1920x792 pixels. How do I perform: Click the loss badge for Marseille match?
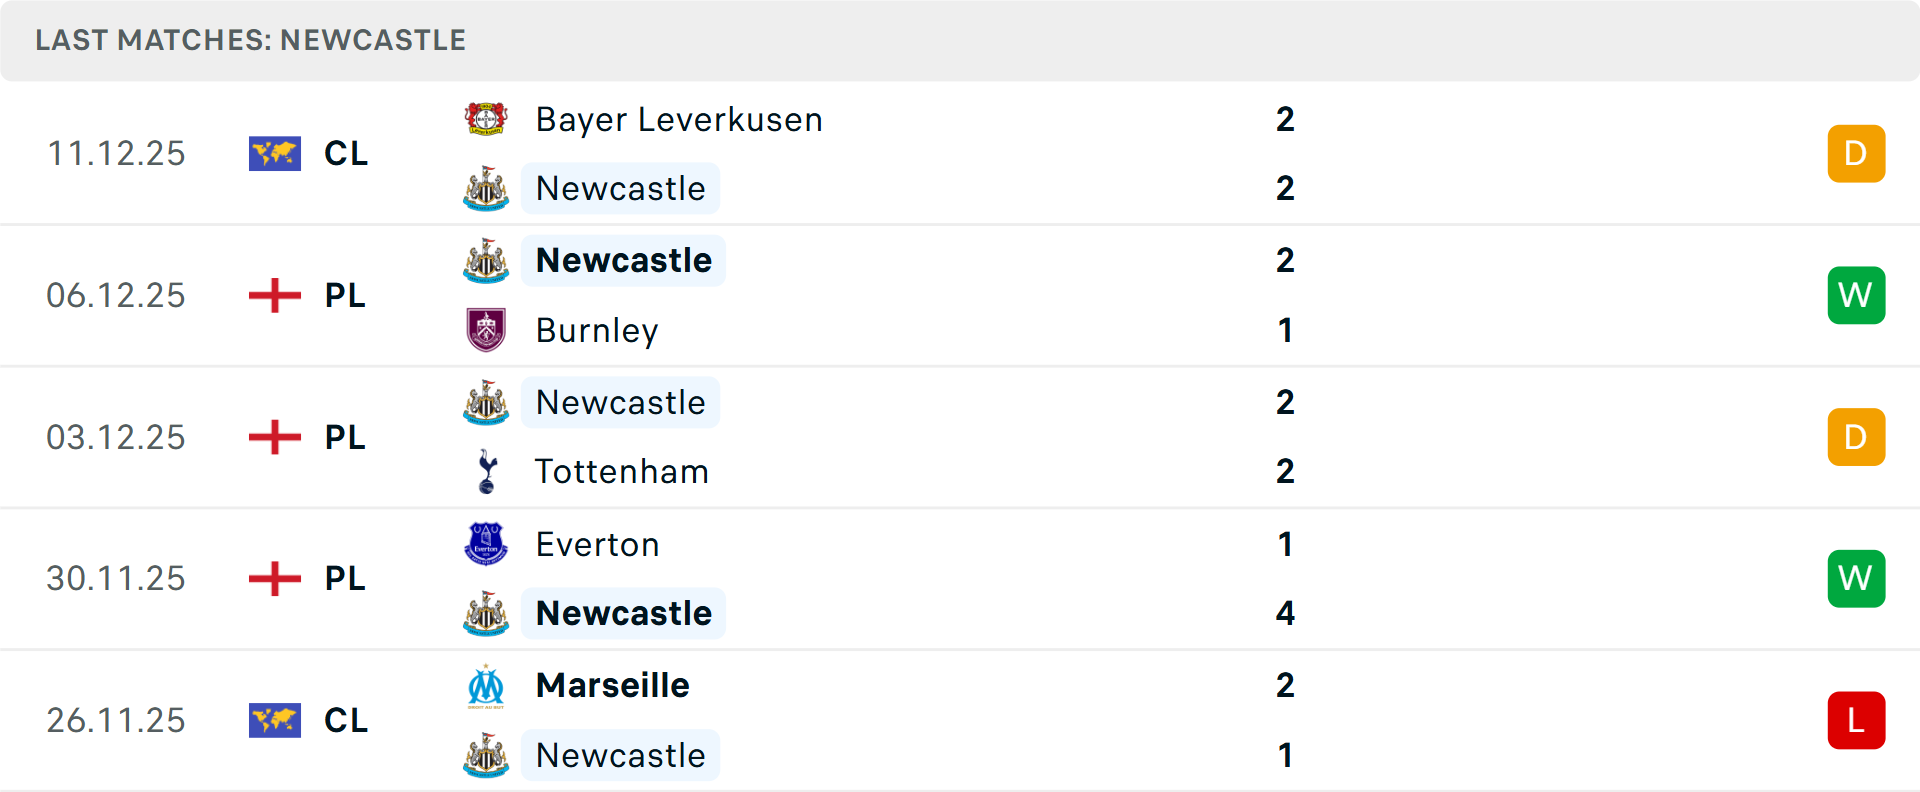pos(1856,721)
